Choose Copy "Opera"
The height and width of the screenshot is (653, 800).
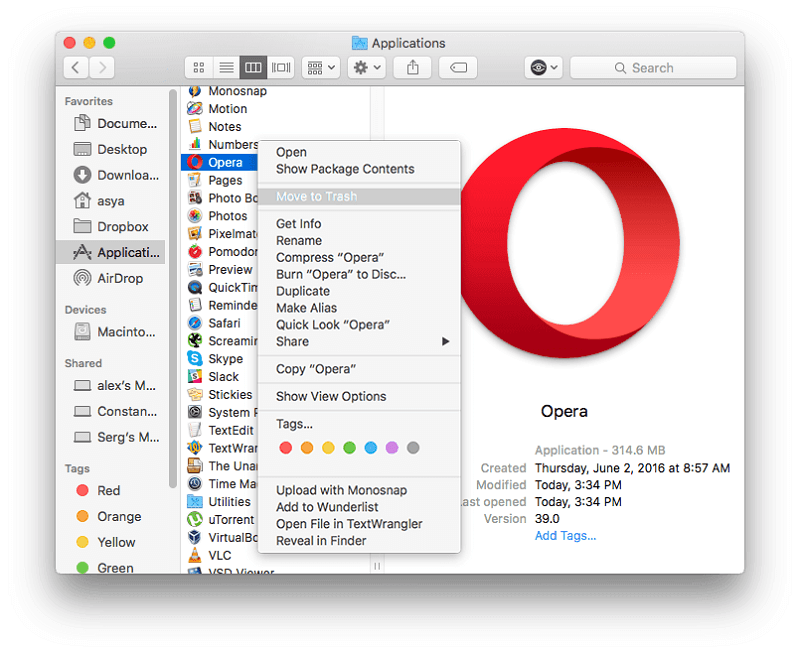click(359, 369)
